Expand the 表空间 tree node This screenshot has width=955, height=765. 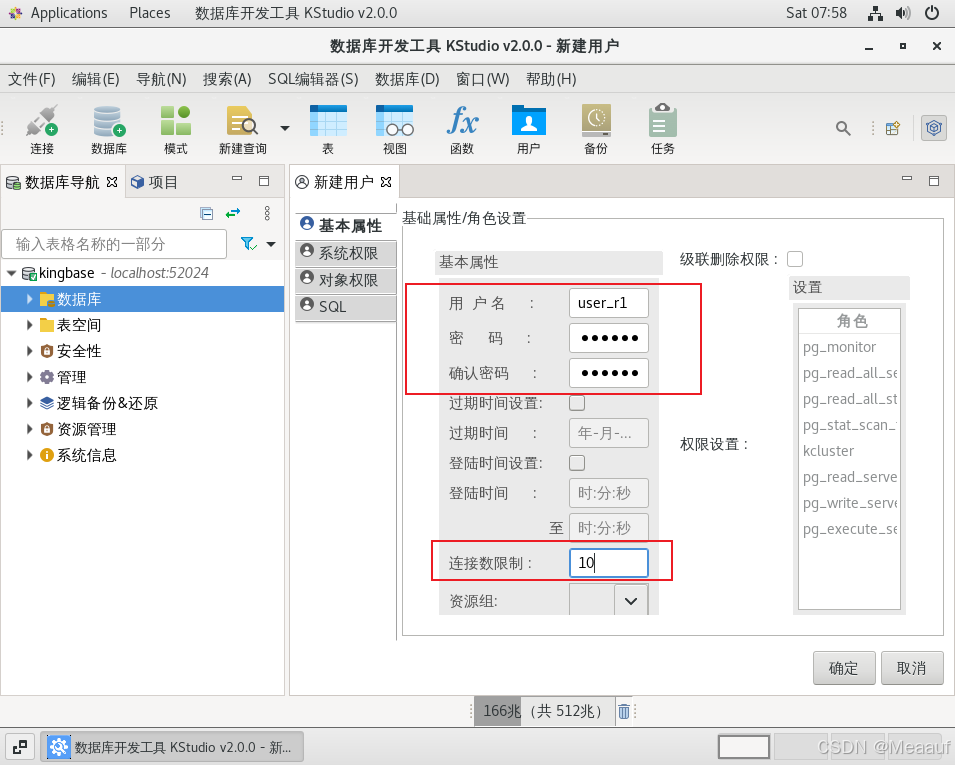tap(29, 325)
